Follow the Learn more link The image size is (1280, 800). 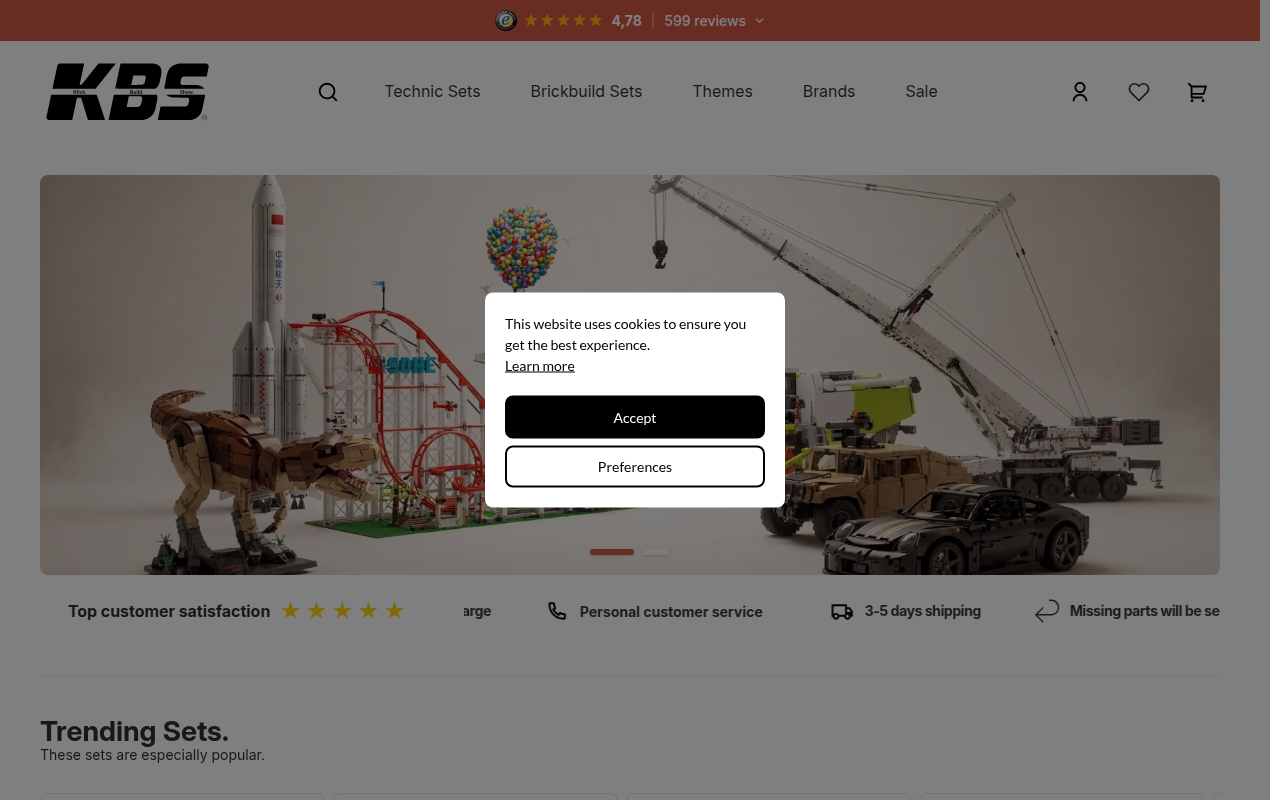[x=540, y=366]
